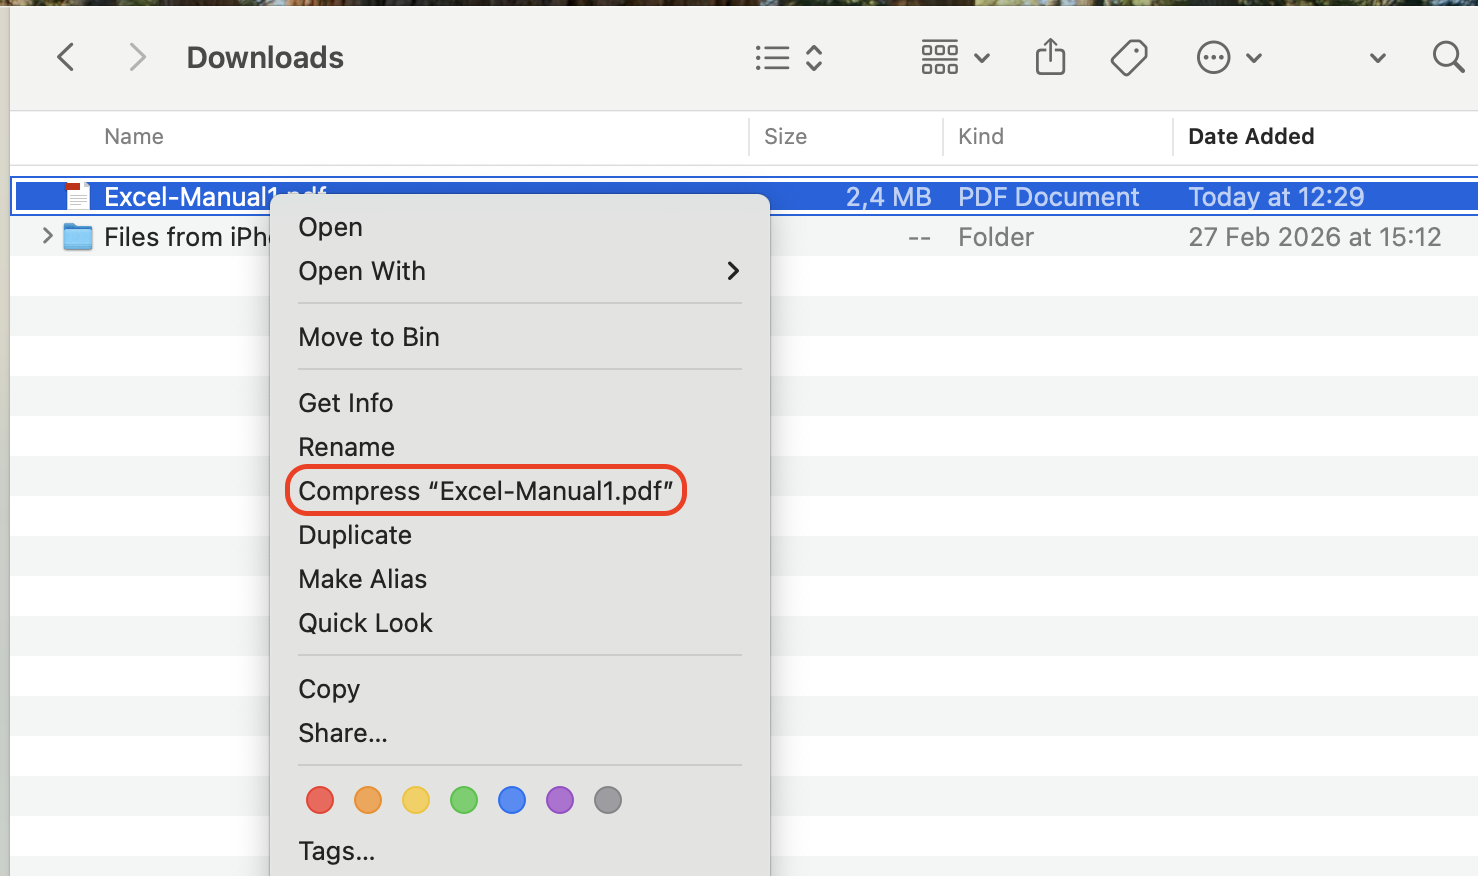Image resolution: width=1478 pixels, height=876 pixels.
Task: Click the Today at 12:29 date cell
Action: (x=1276, y=197)
